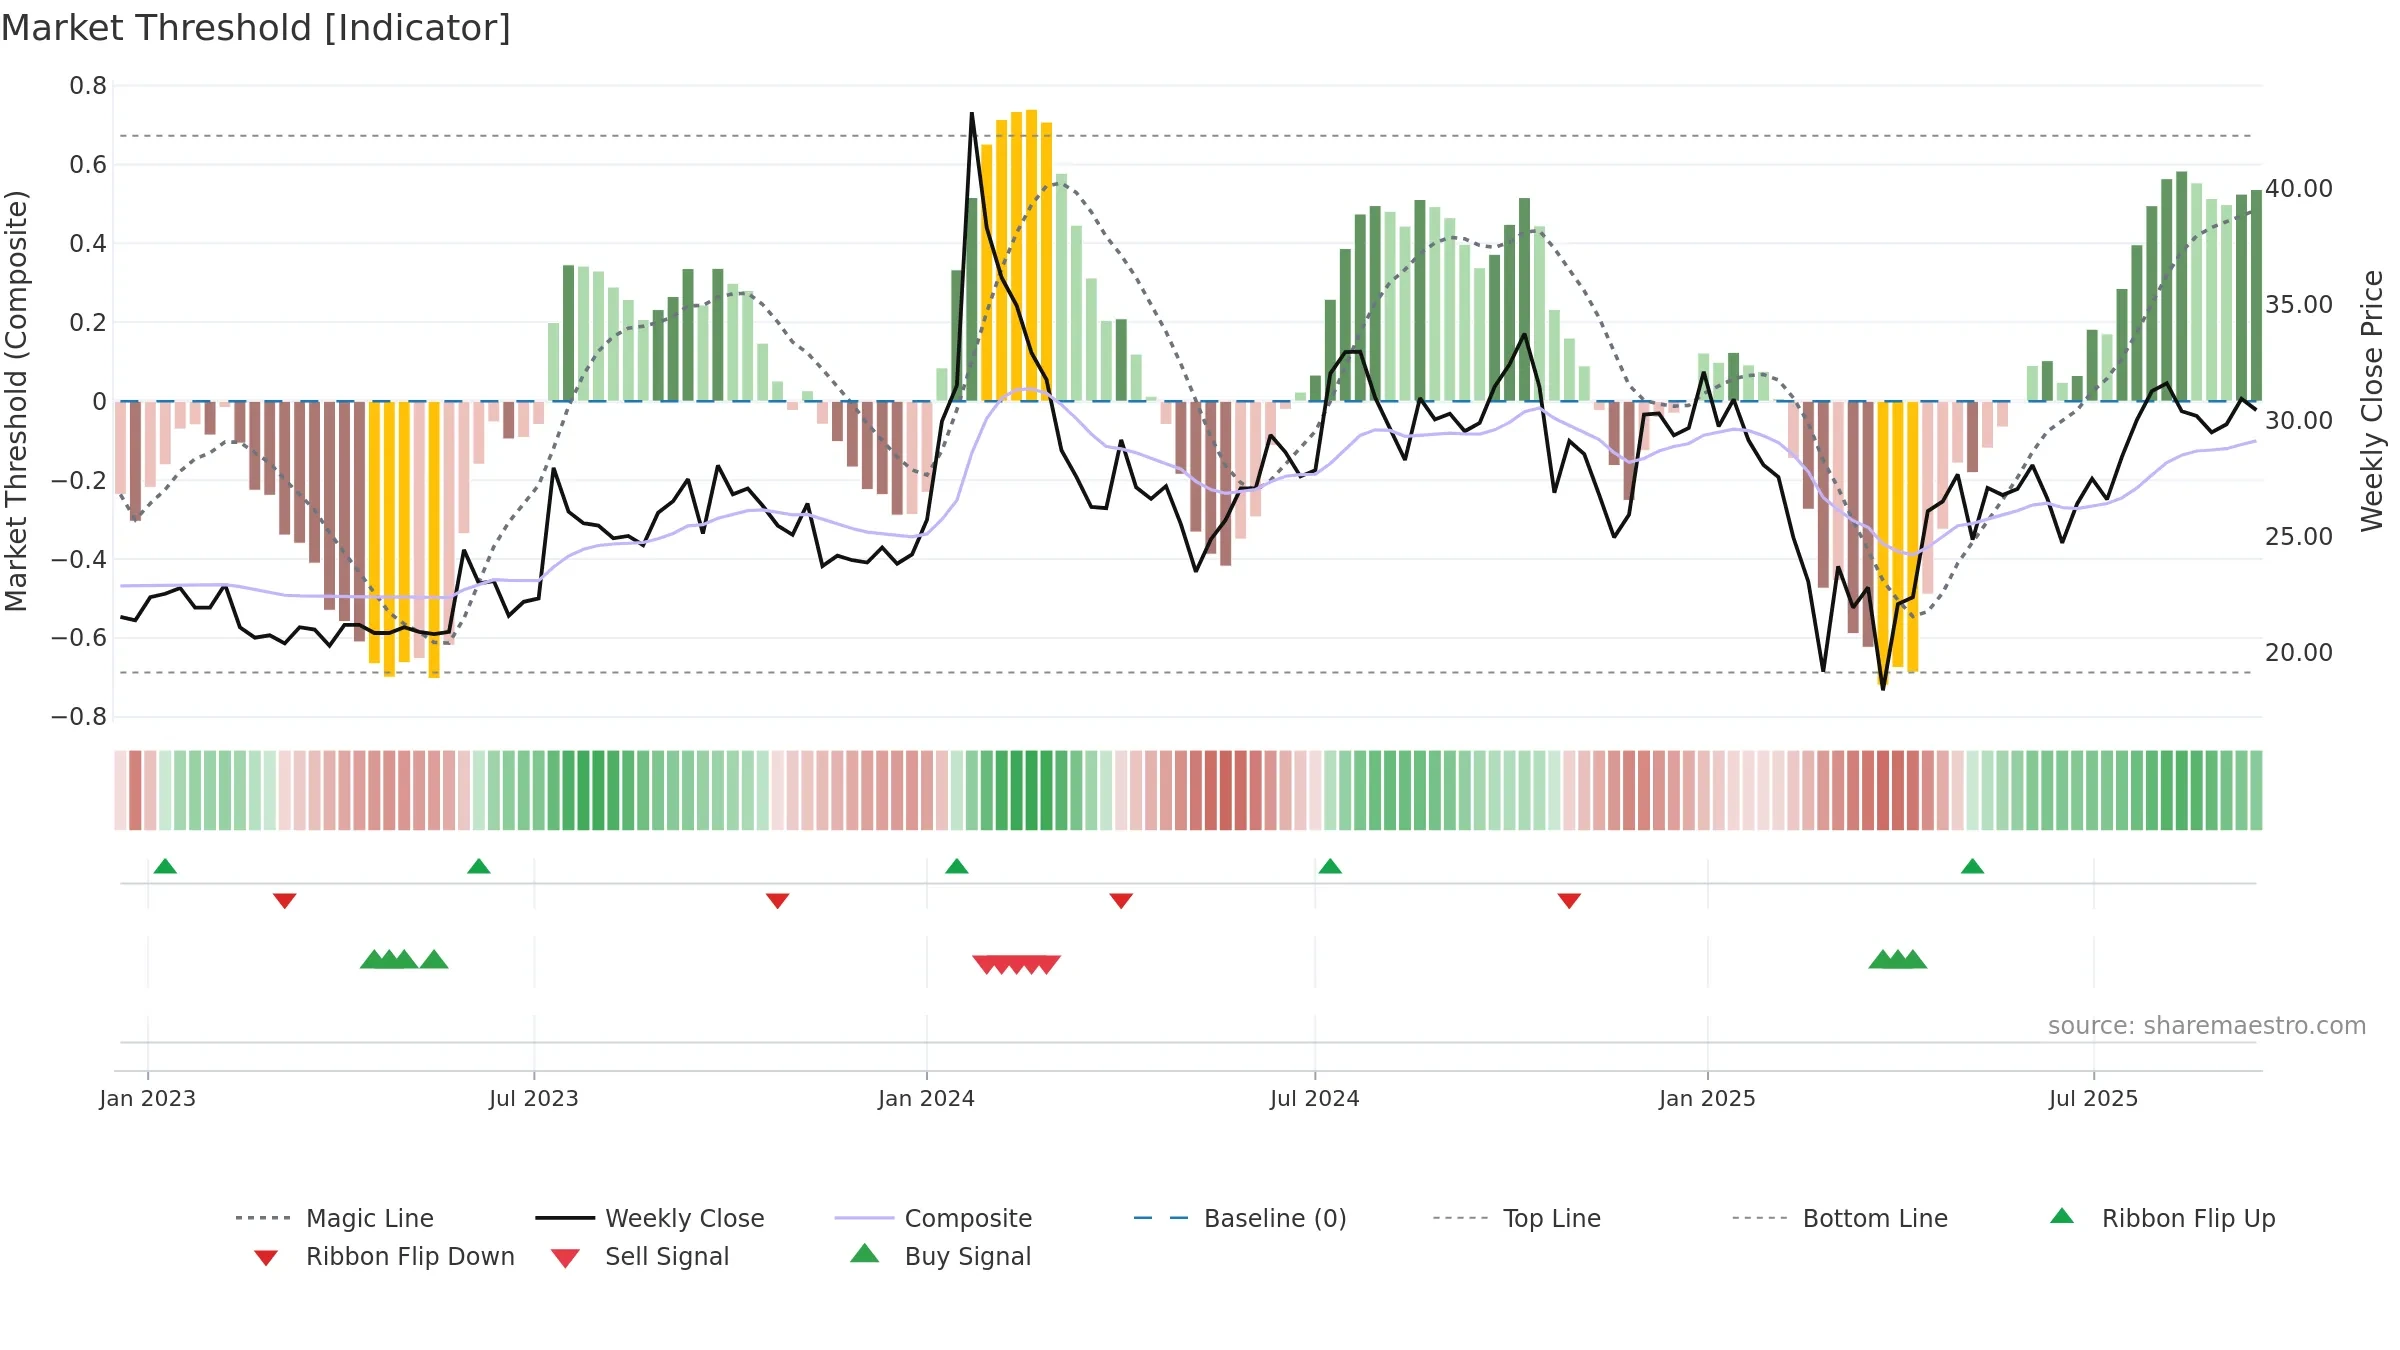The height and width of the screenshot is (1350, 2400).
Task: Click the Ribbon Flip Down marker in spring 2024
Action: pyautogui.click(x=1121, y=901)
